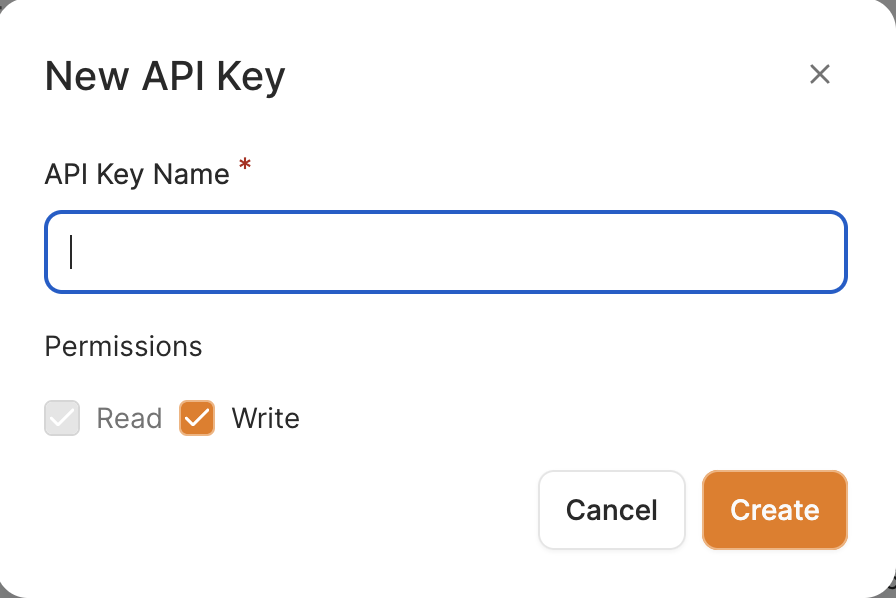Click the blinking text cursor in the field
The width and height of the screenshot is (896, 598).
point(71,252)
